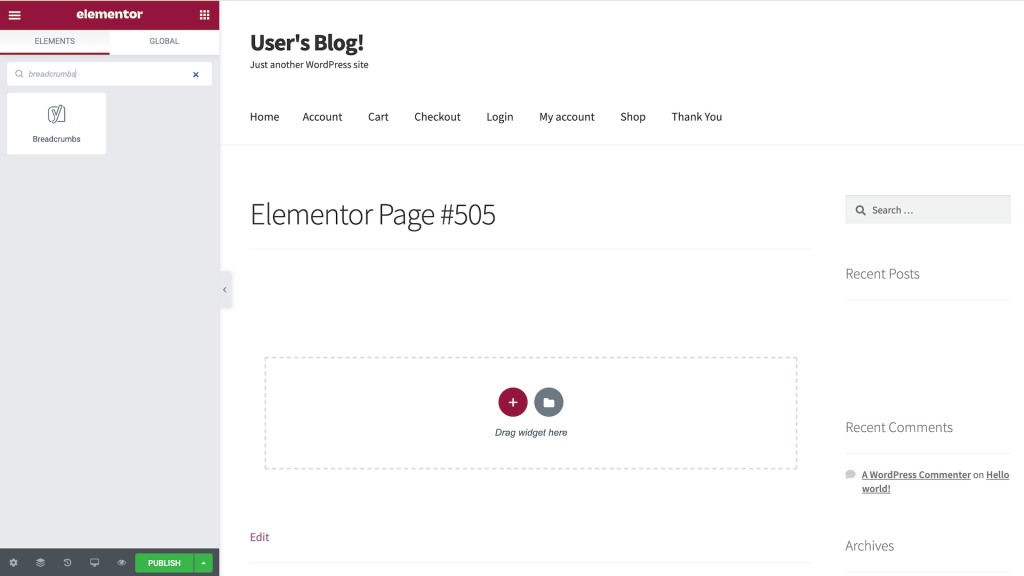Open the Navigator layers icon

pyautogui.click(x=41, y=563)
